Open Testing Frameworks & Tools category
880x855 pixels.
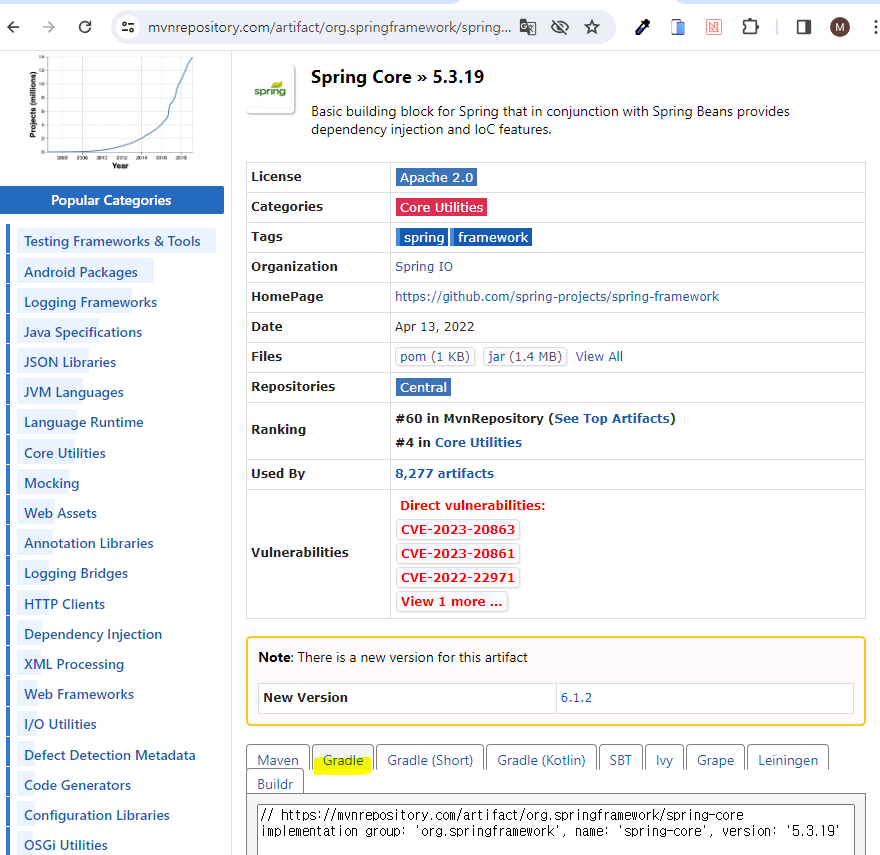point(112,241)
